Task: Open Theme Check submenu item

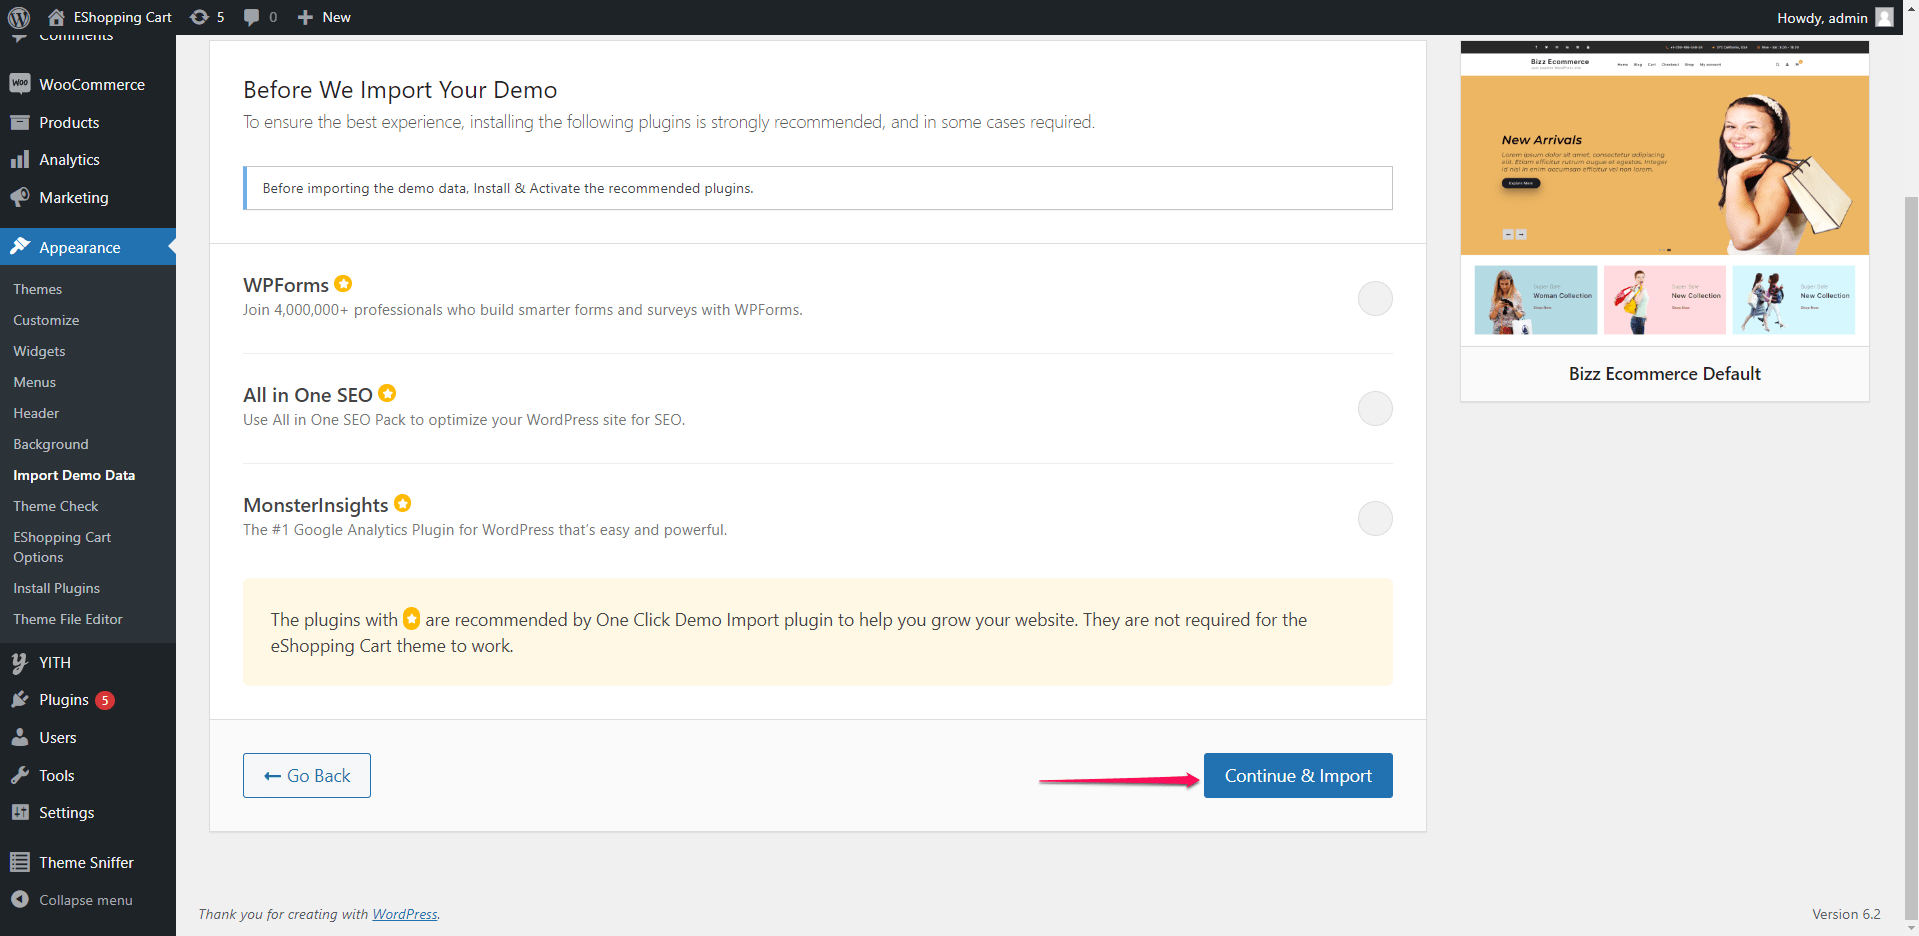Action: [56, 506]
